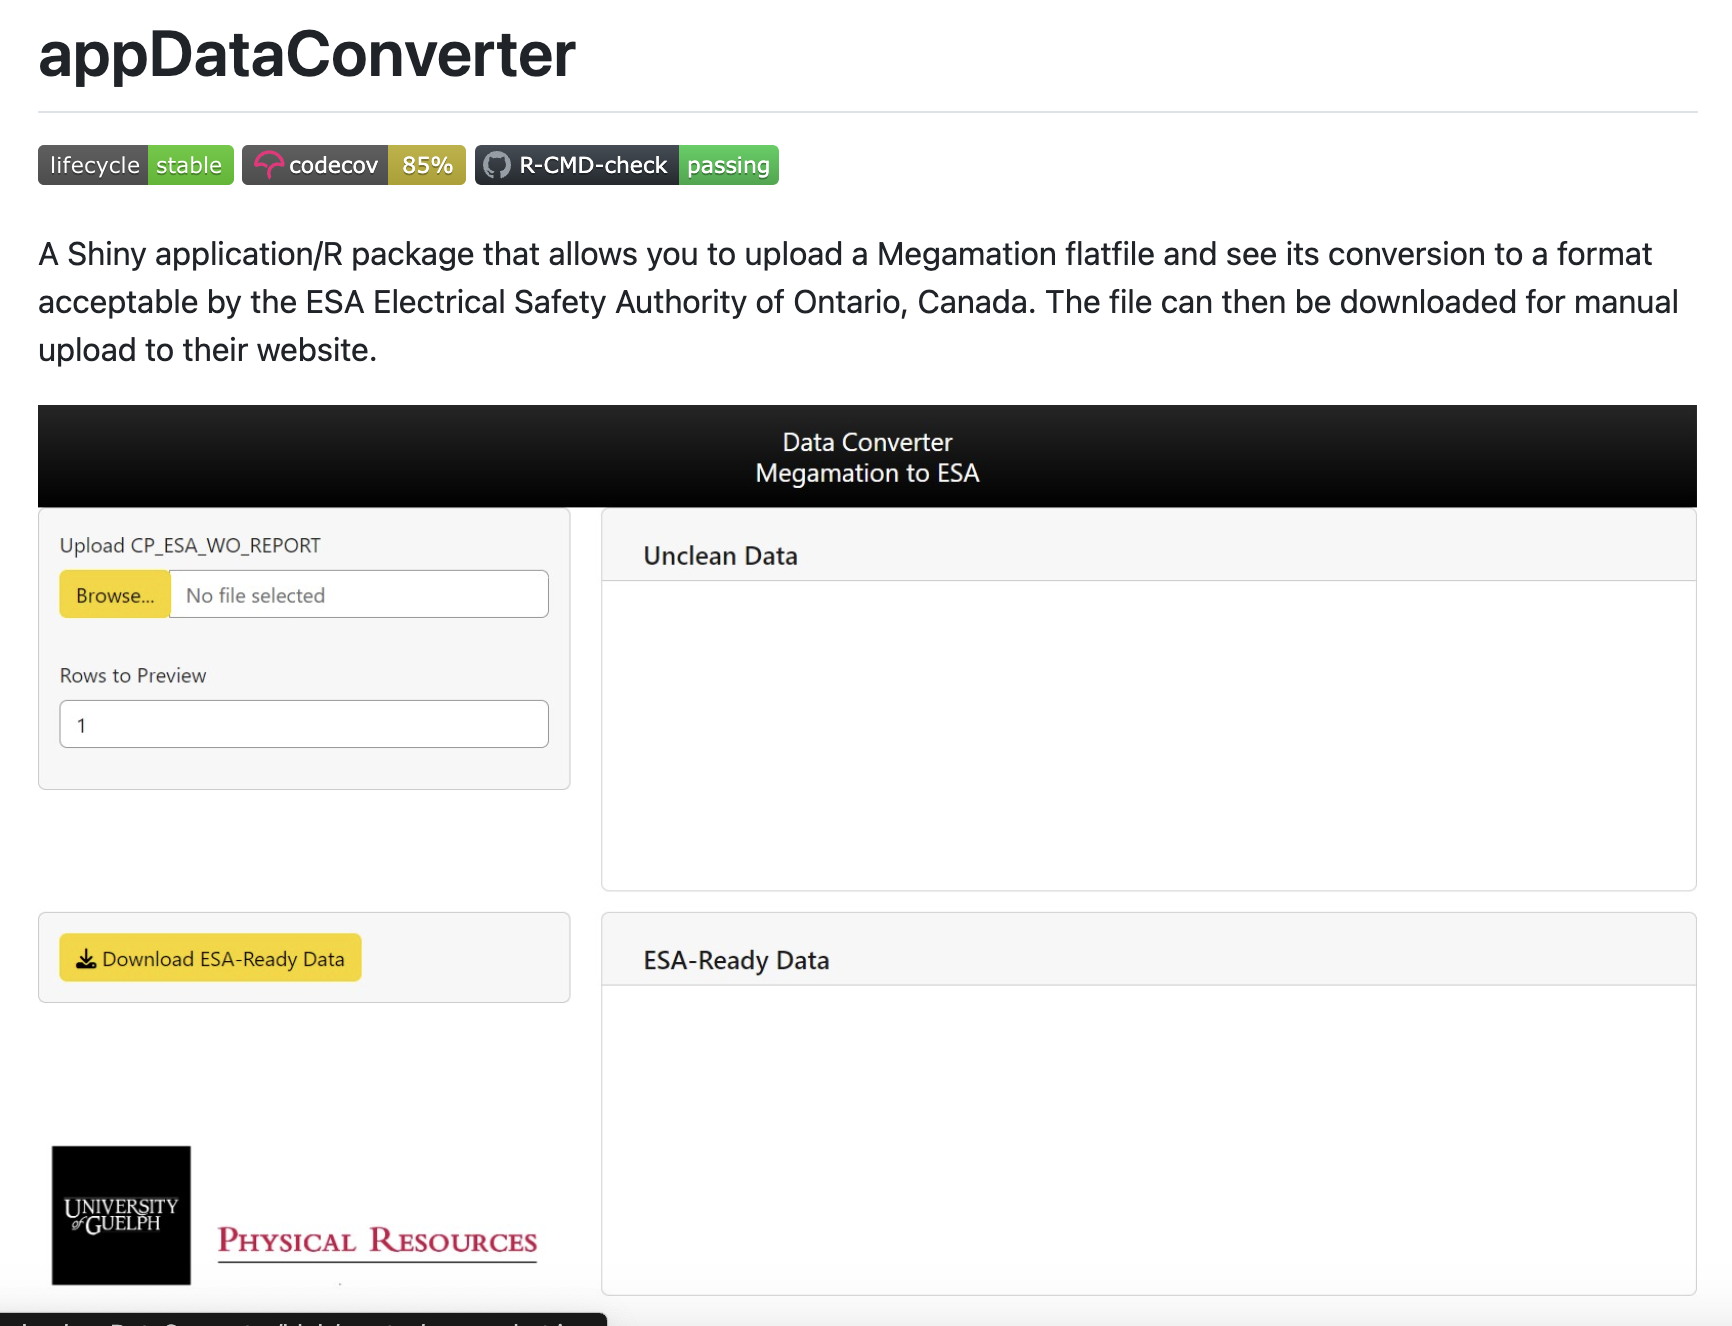Click the codecov umbrella icon

pos(270,164)
